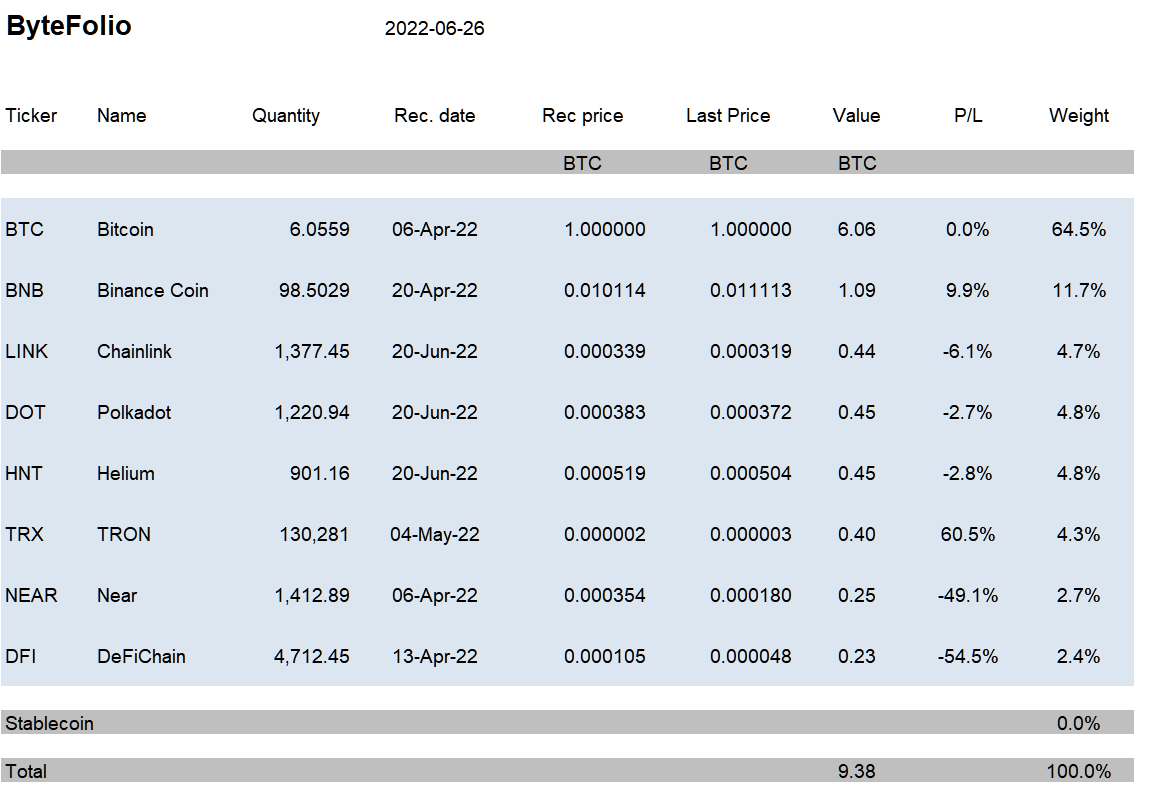The image size is (1171, 796).
Task: Select the Helium name cell
Action: tap(126, 474)
